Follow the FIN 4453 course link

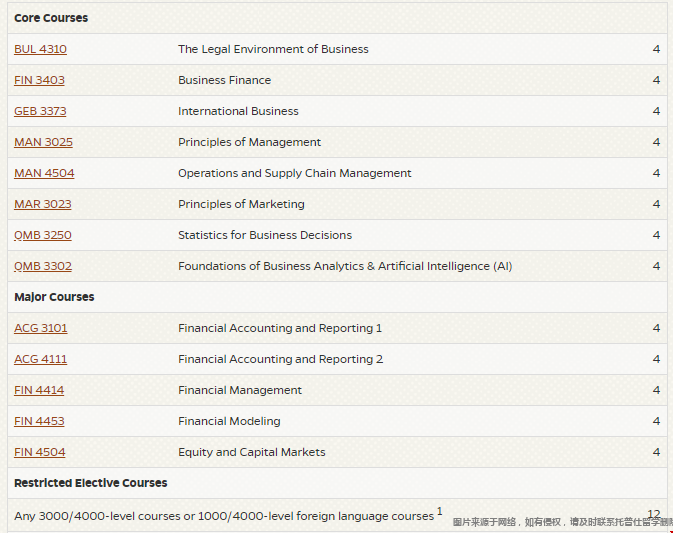39,421
